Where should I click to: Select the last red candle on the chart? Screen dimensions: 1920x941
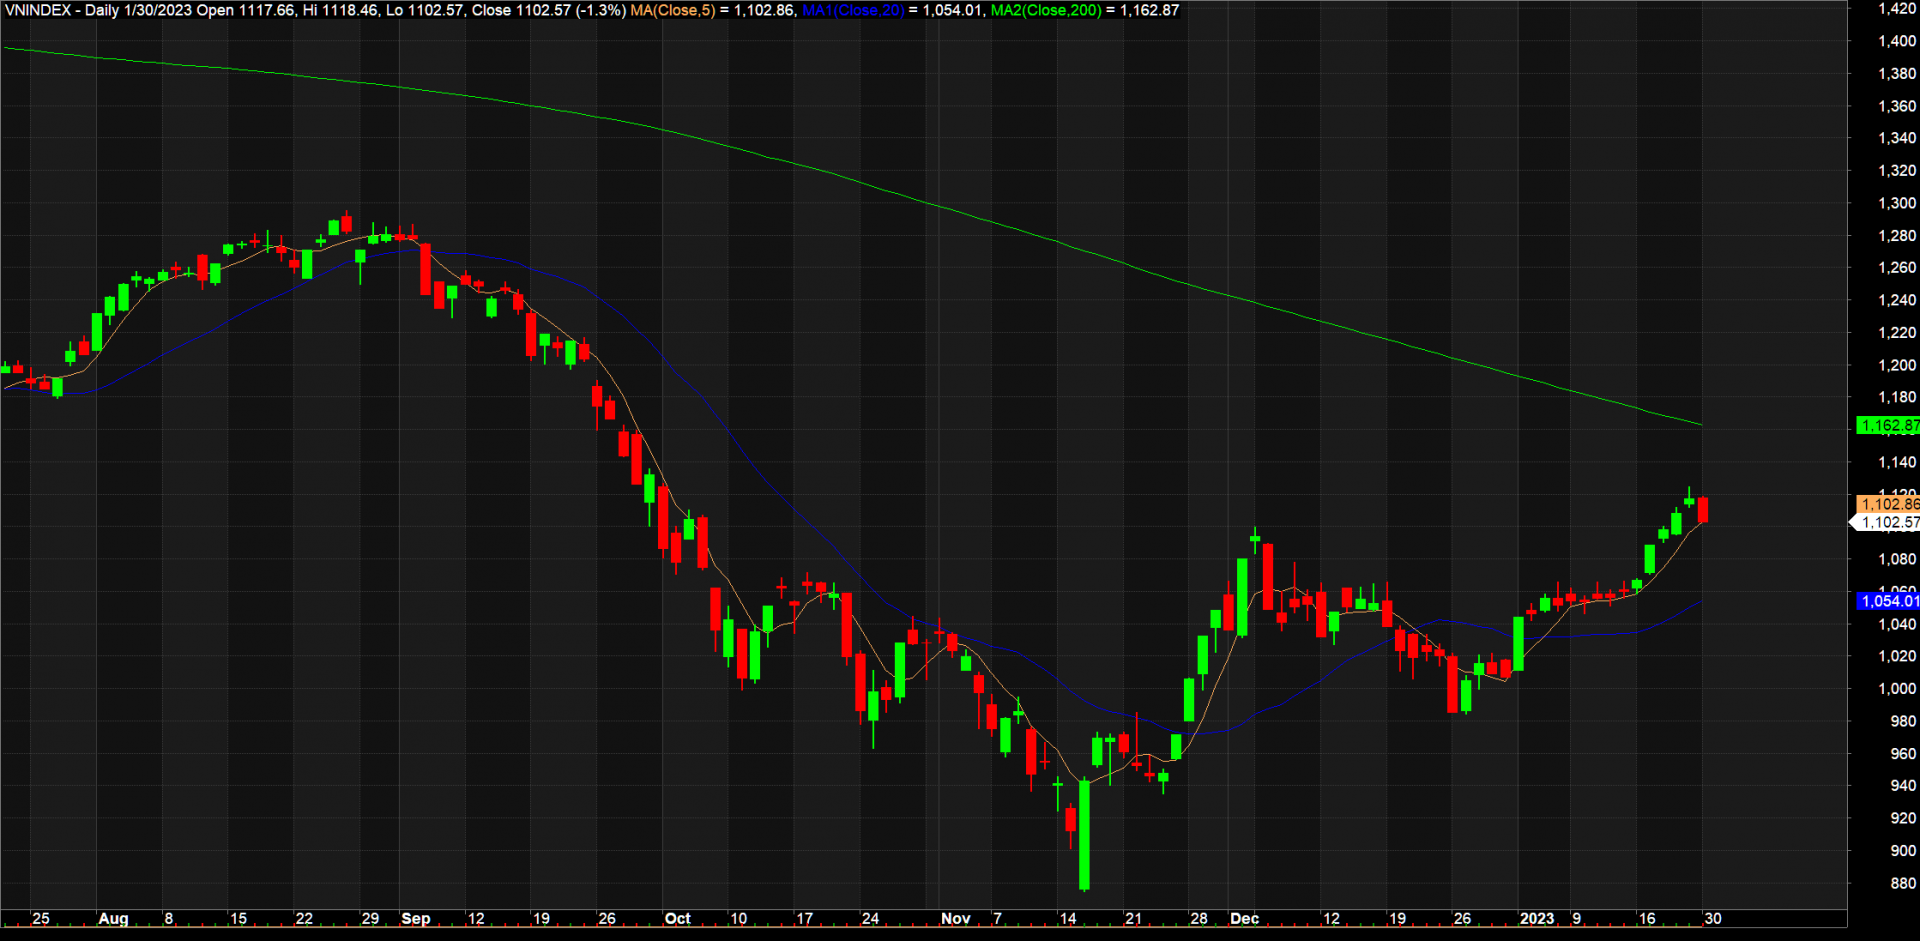(1702, 509)
